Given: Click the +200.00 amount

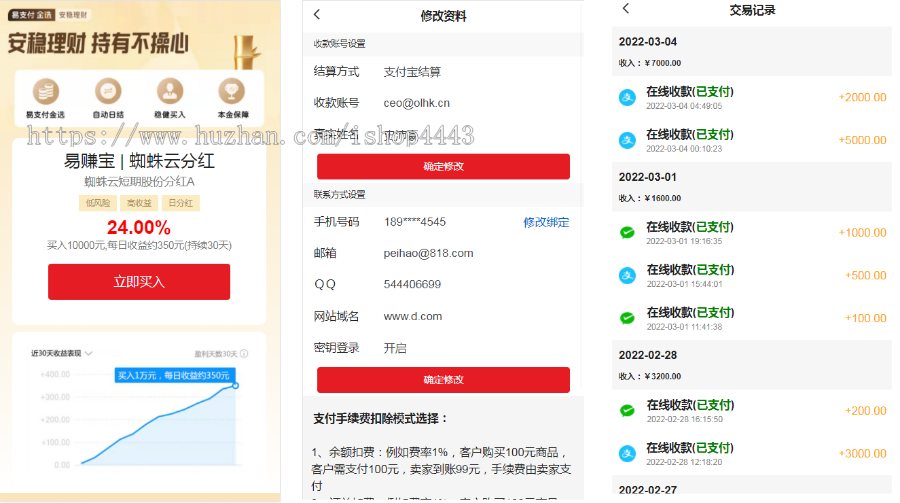Looking at the screenshot, I should point(866,411).
